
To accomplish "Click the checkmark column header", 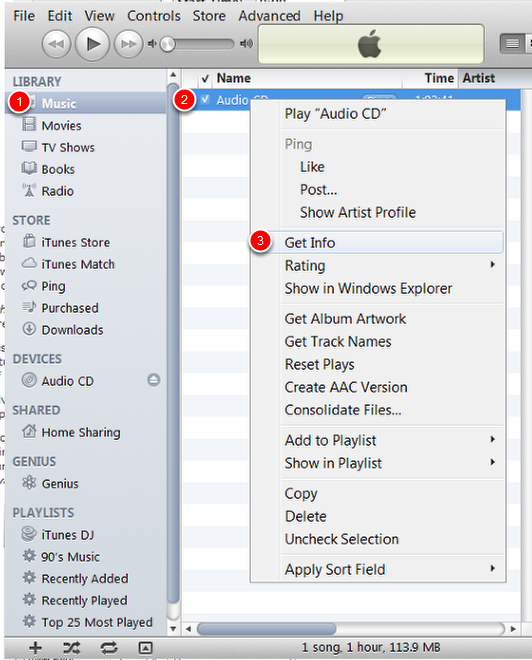I will point(205,78).
